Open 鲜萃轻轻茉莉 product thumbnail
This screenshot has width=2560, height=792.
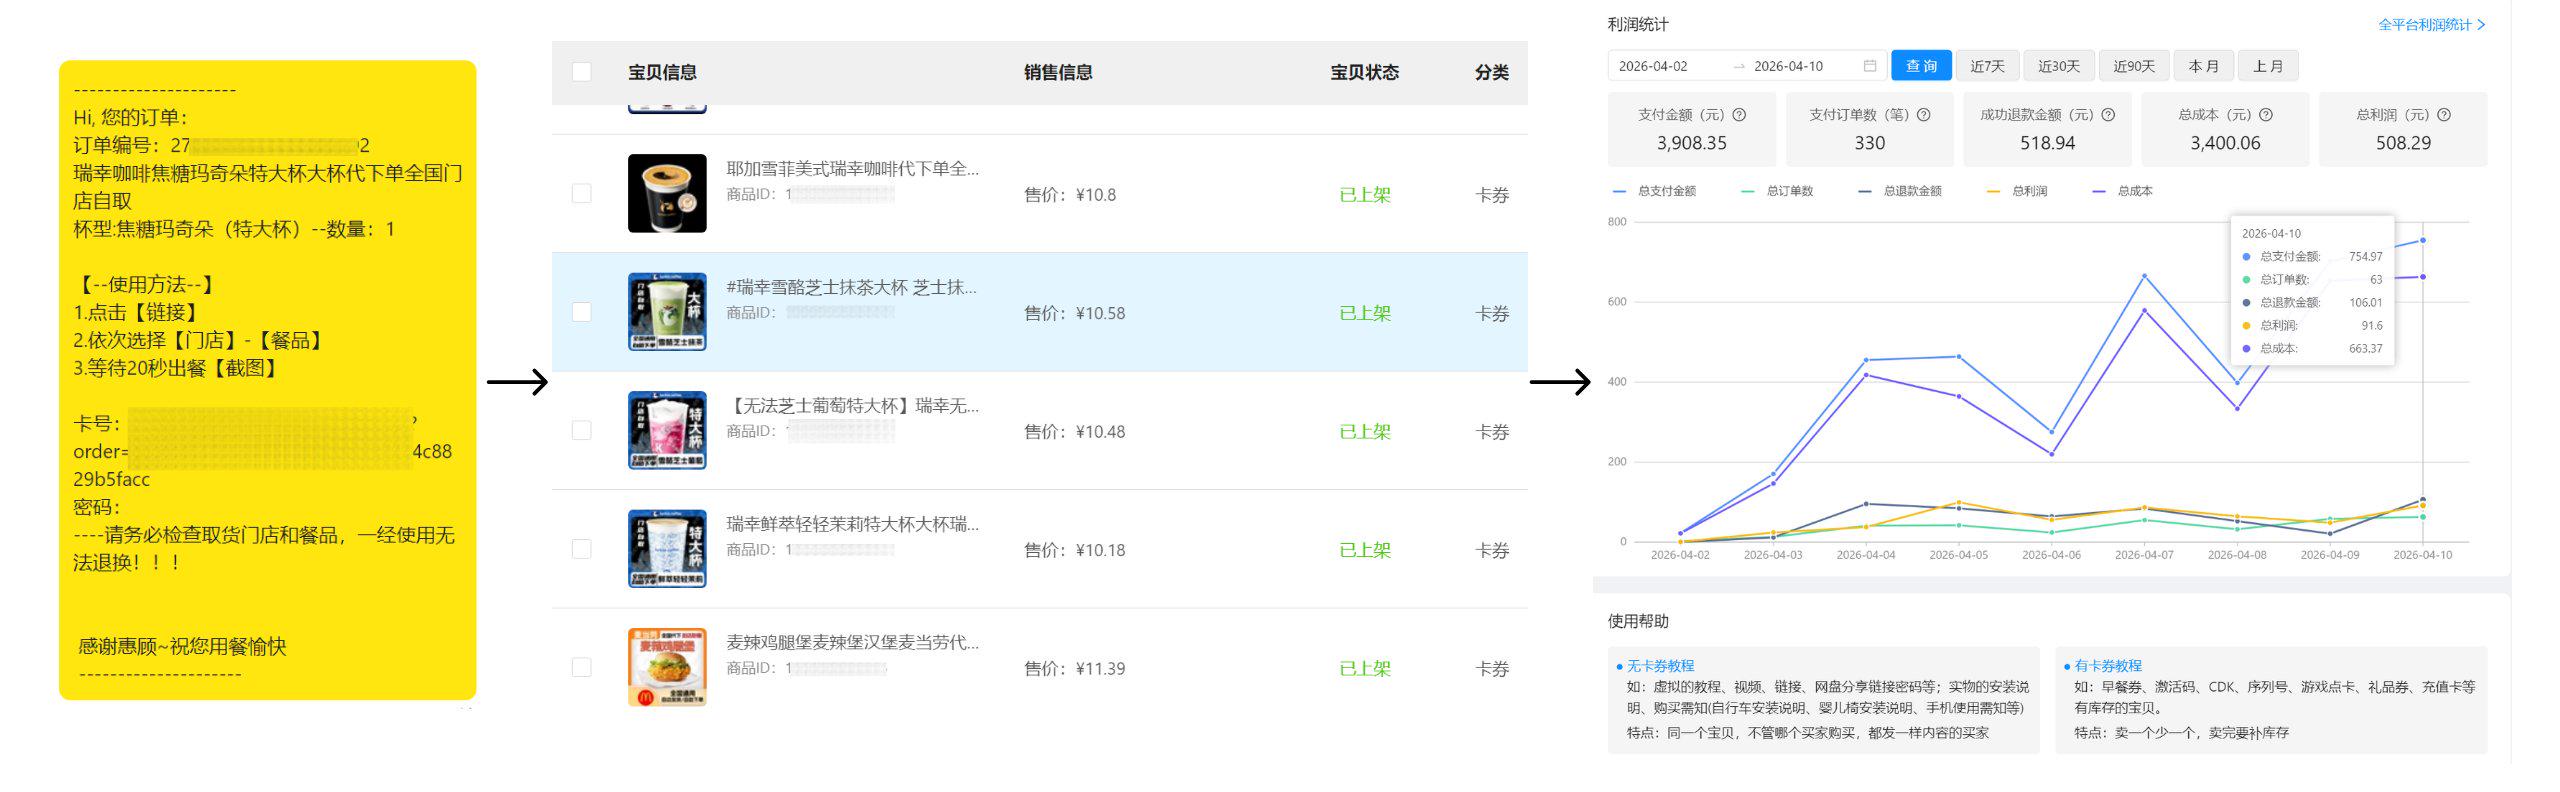point(667,549)
